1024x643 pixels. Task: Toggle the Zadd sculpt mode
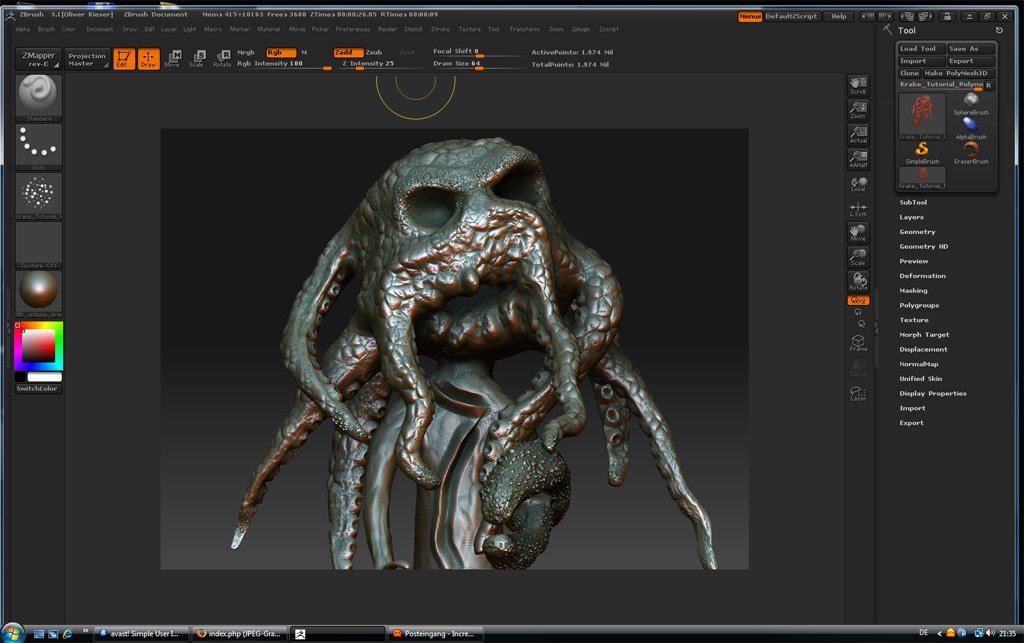tap(348, 52)
